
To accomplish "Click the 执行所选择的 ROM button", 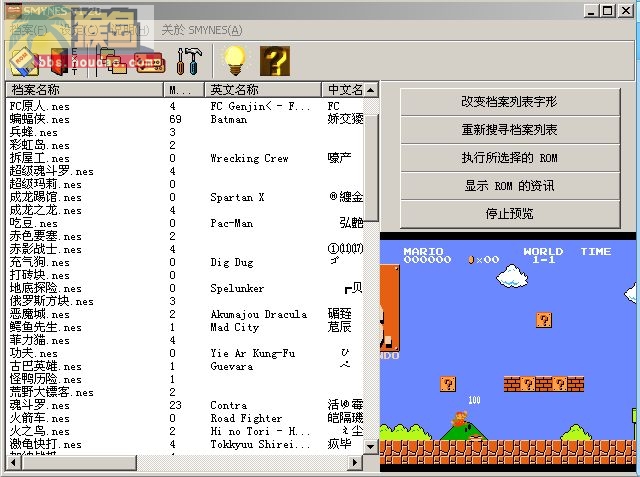I will coord(510,158).
